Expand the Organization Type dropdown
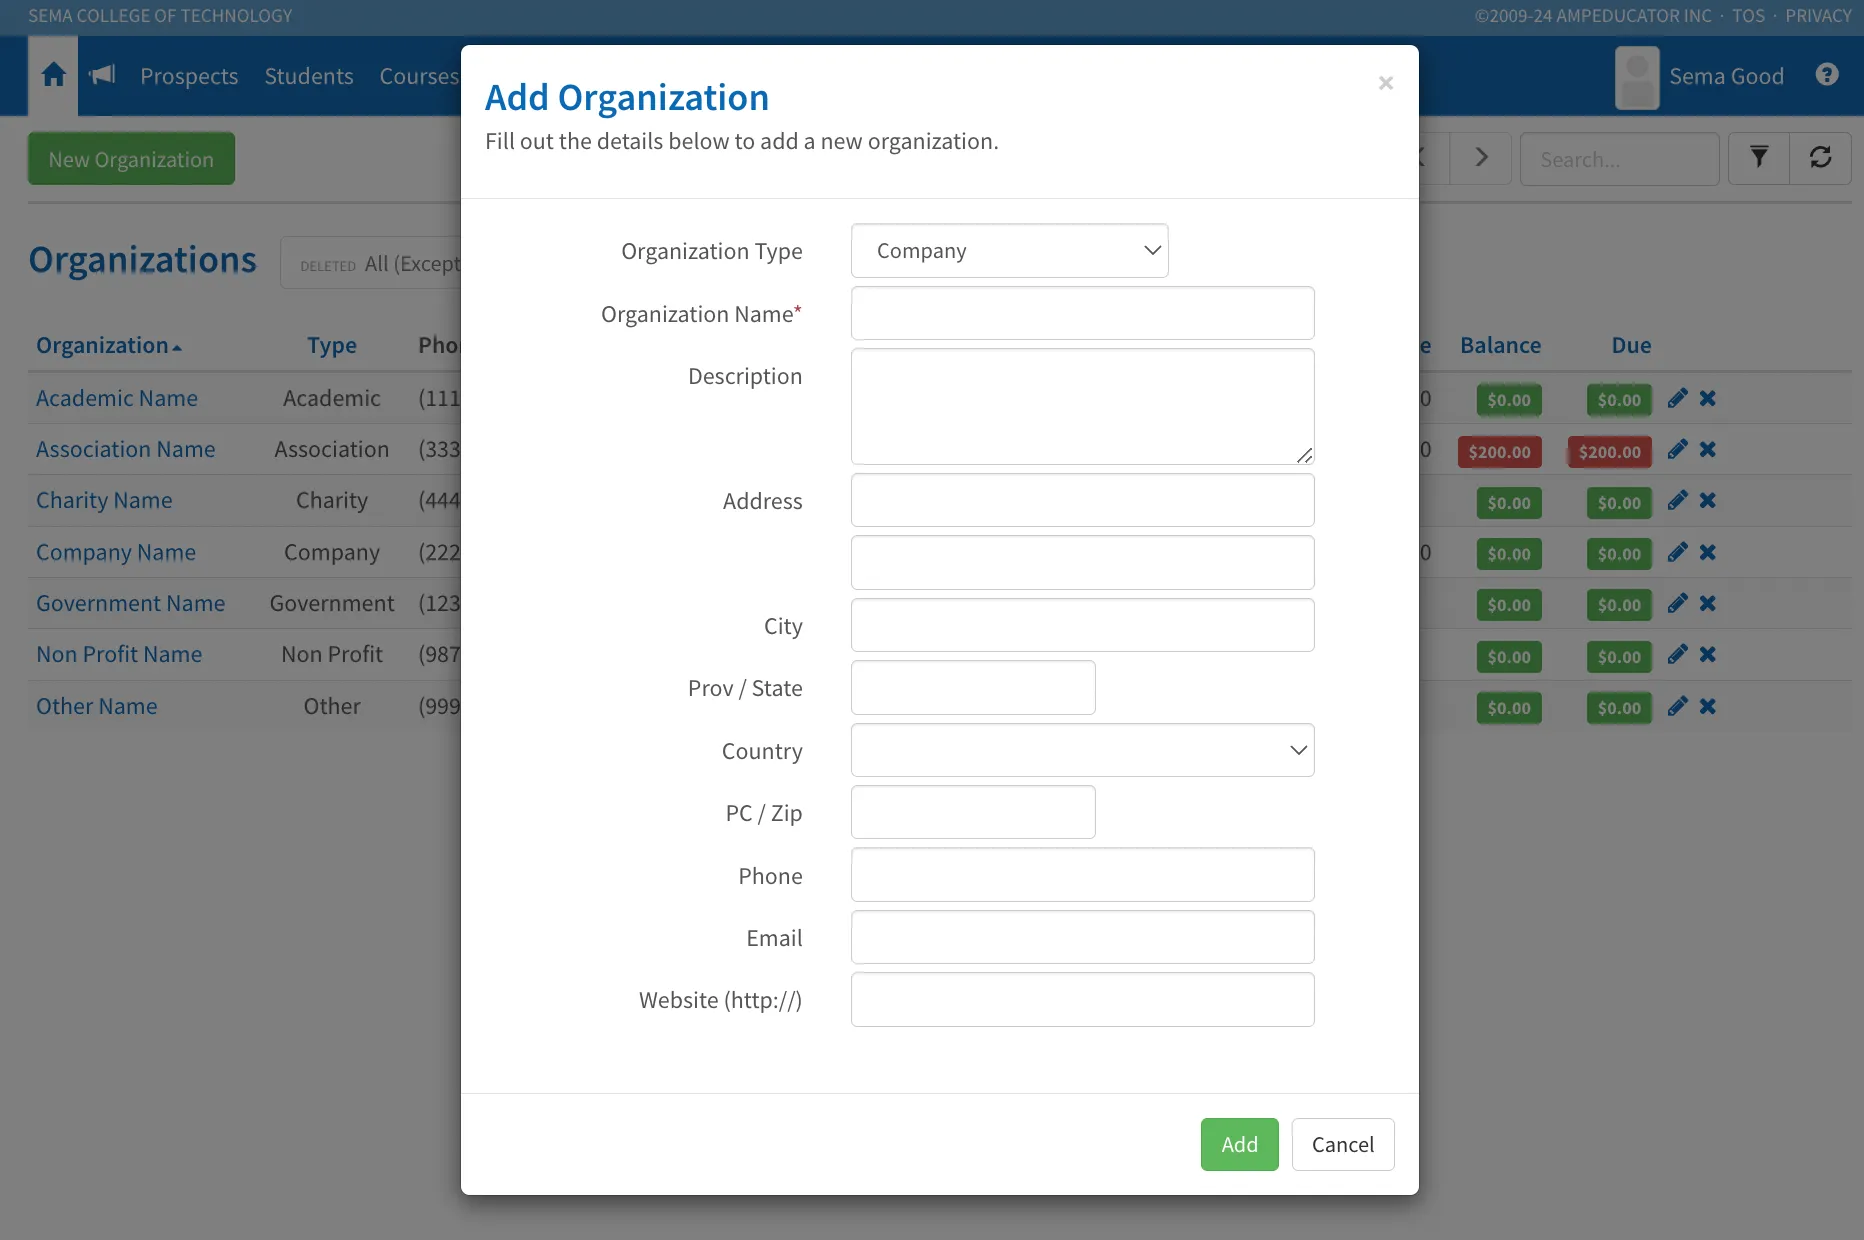Image resolution: width=1864 pixels, height=1240 pixels. [1010, 251]
